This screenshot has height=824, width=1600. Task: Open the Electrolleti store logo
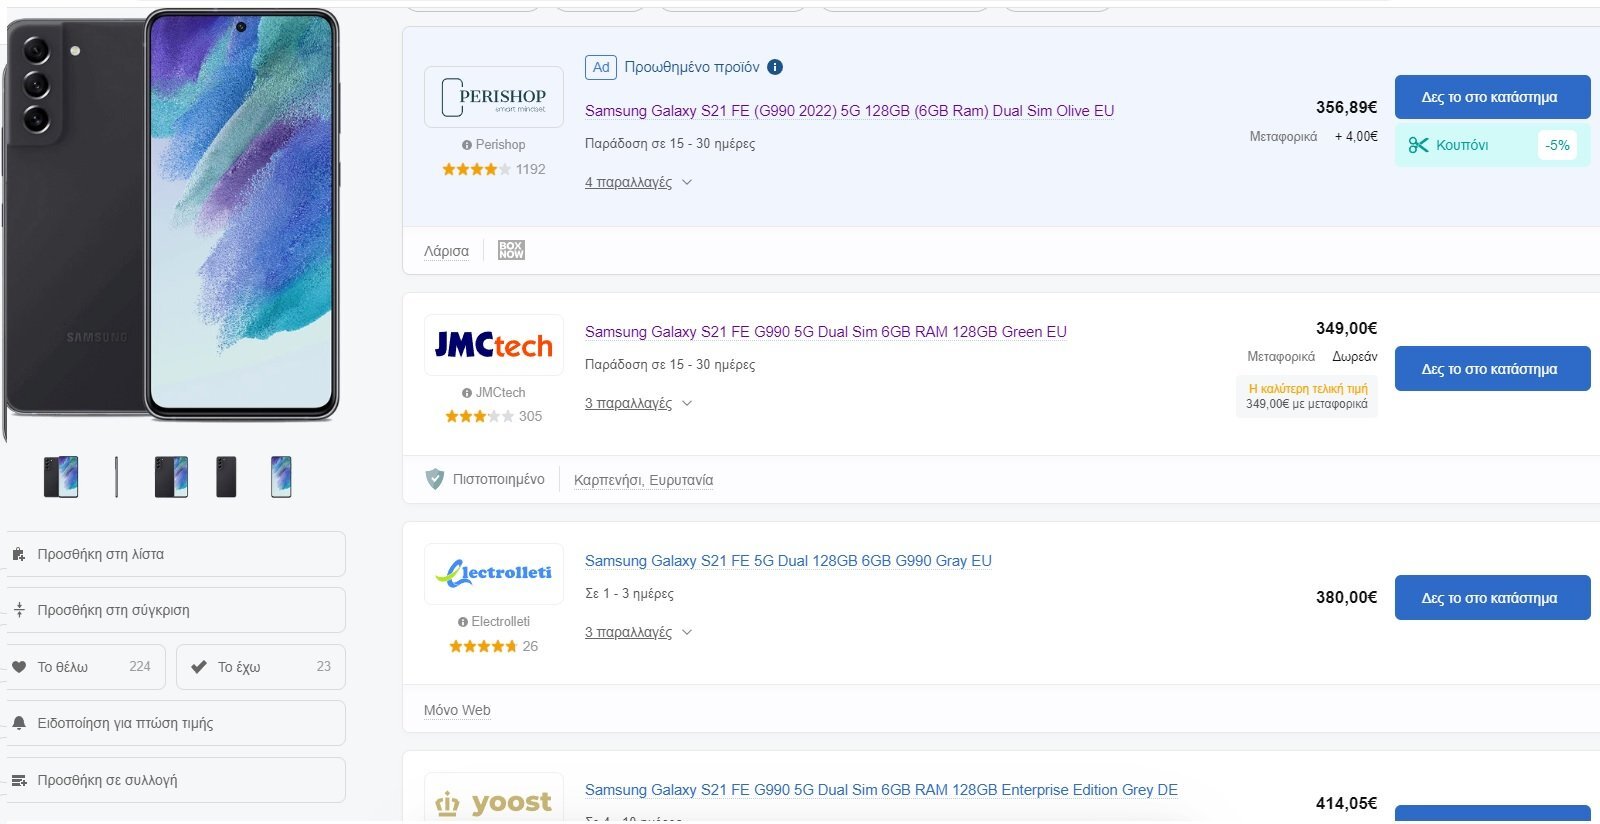[494, 574]
